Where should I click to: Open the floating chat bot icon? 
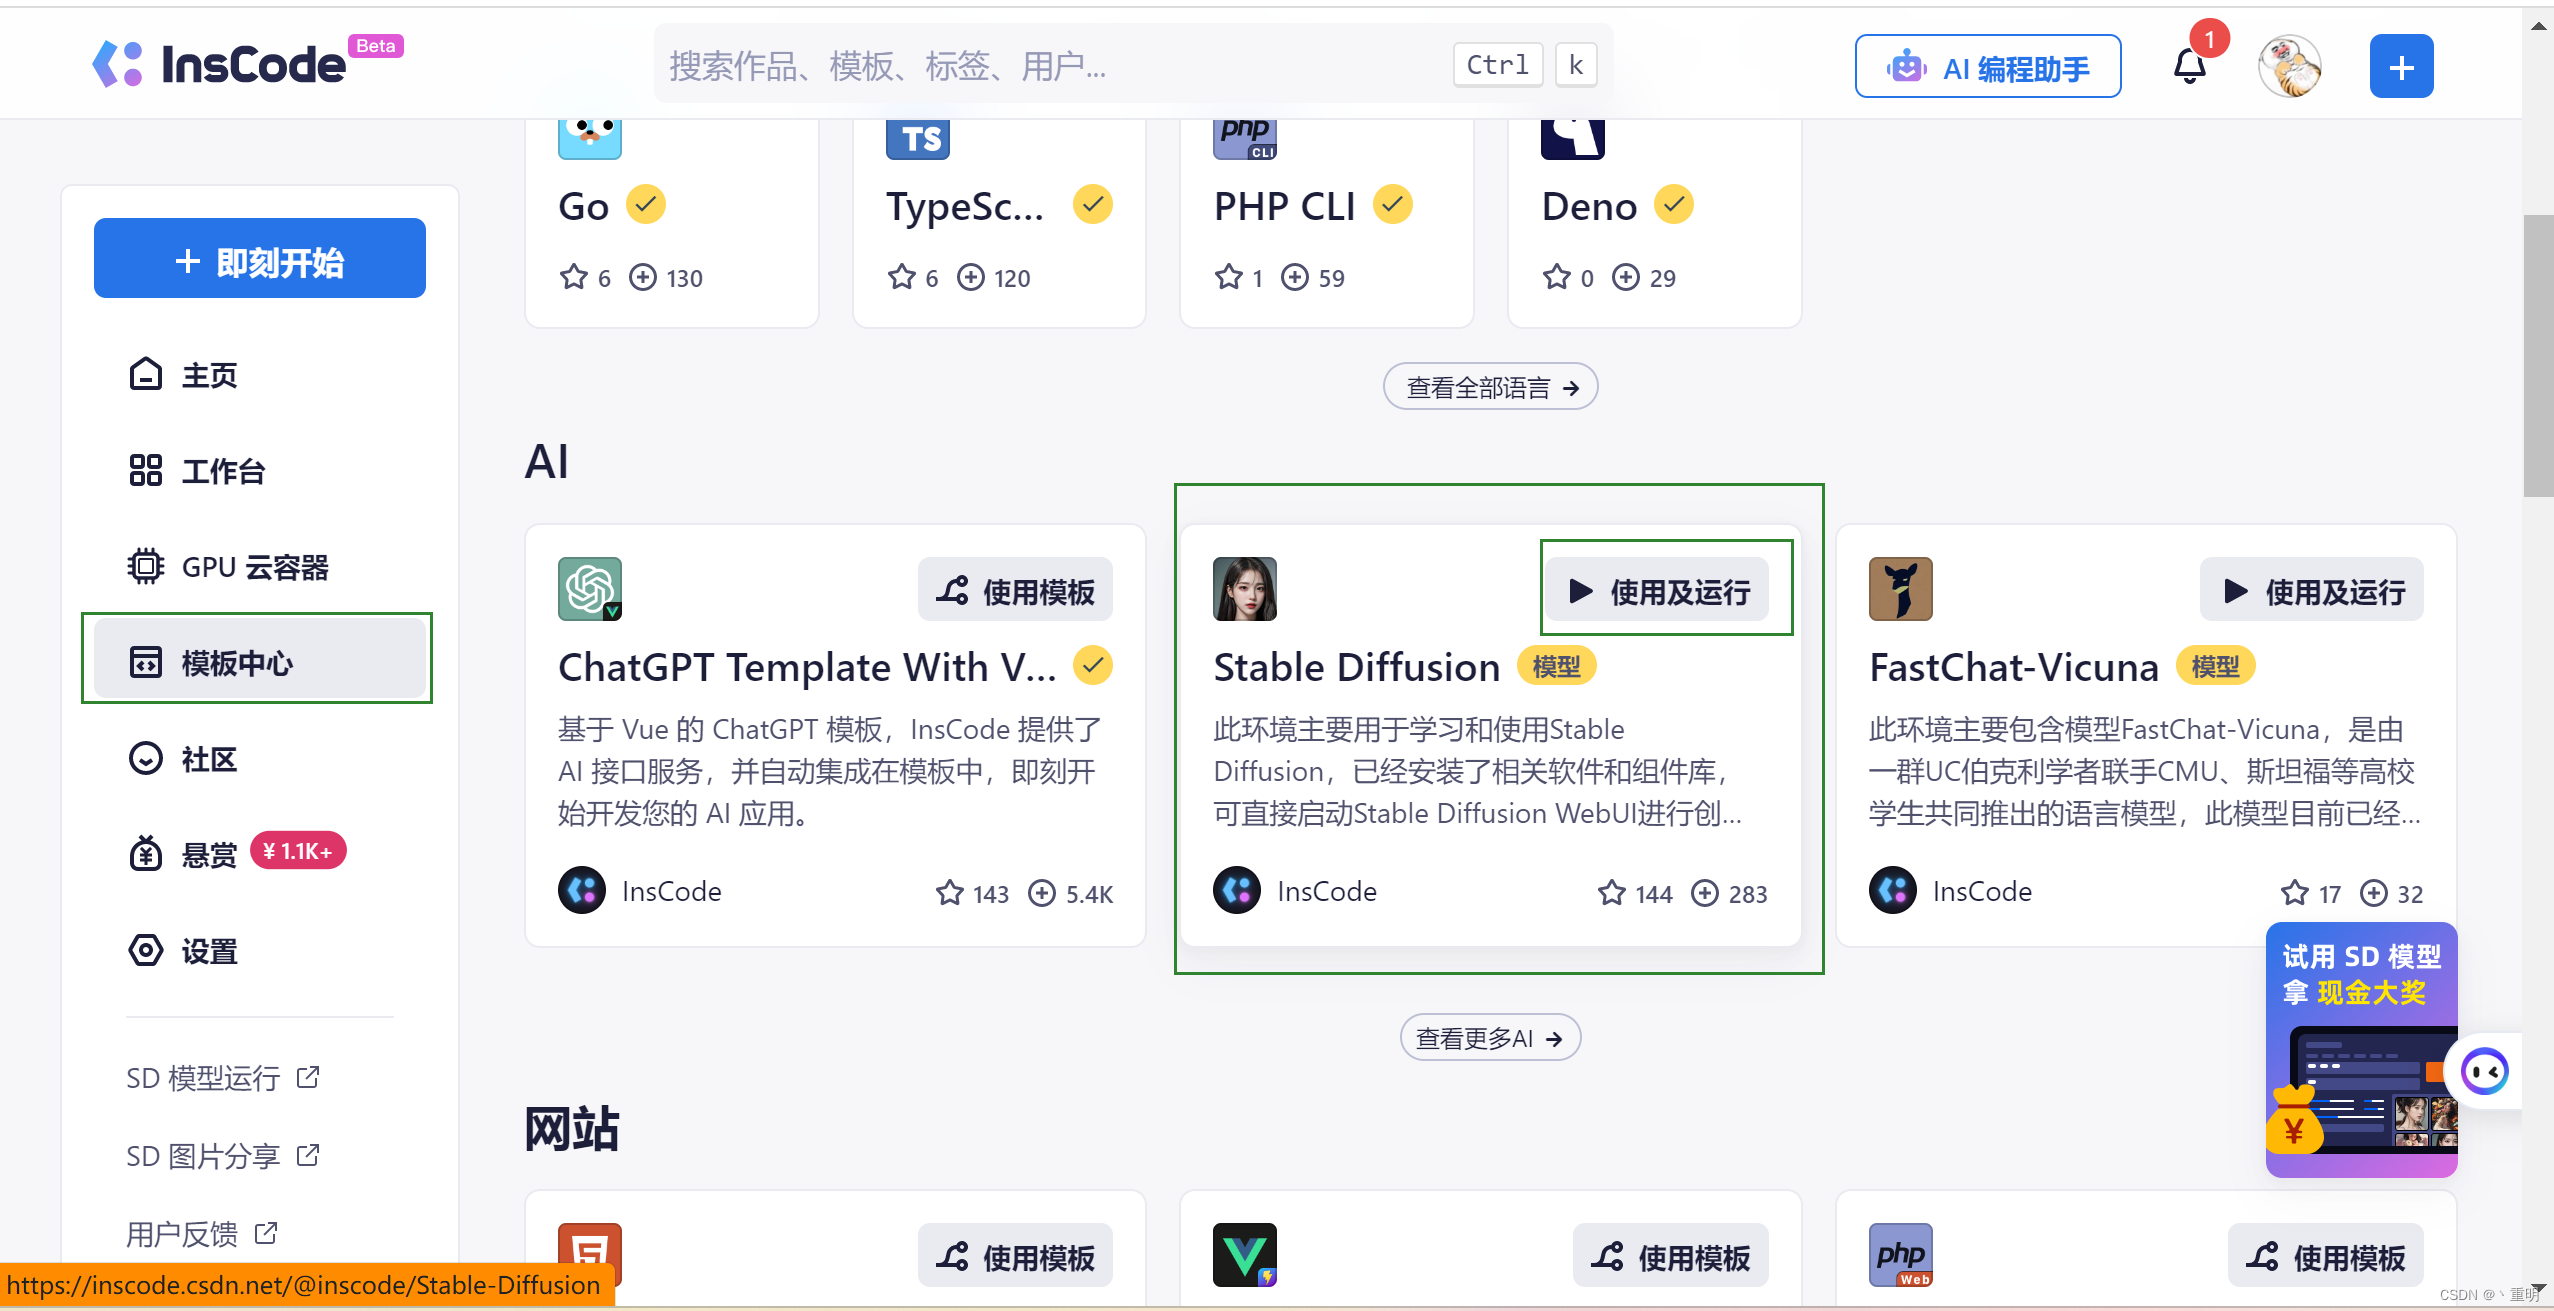[x=2484, y=1072]
